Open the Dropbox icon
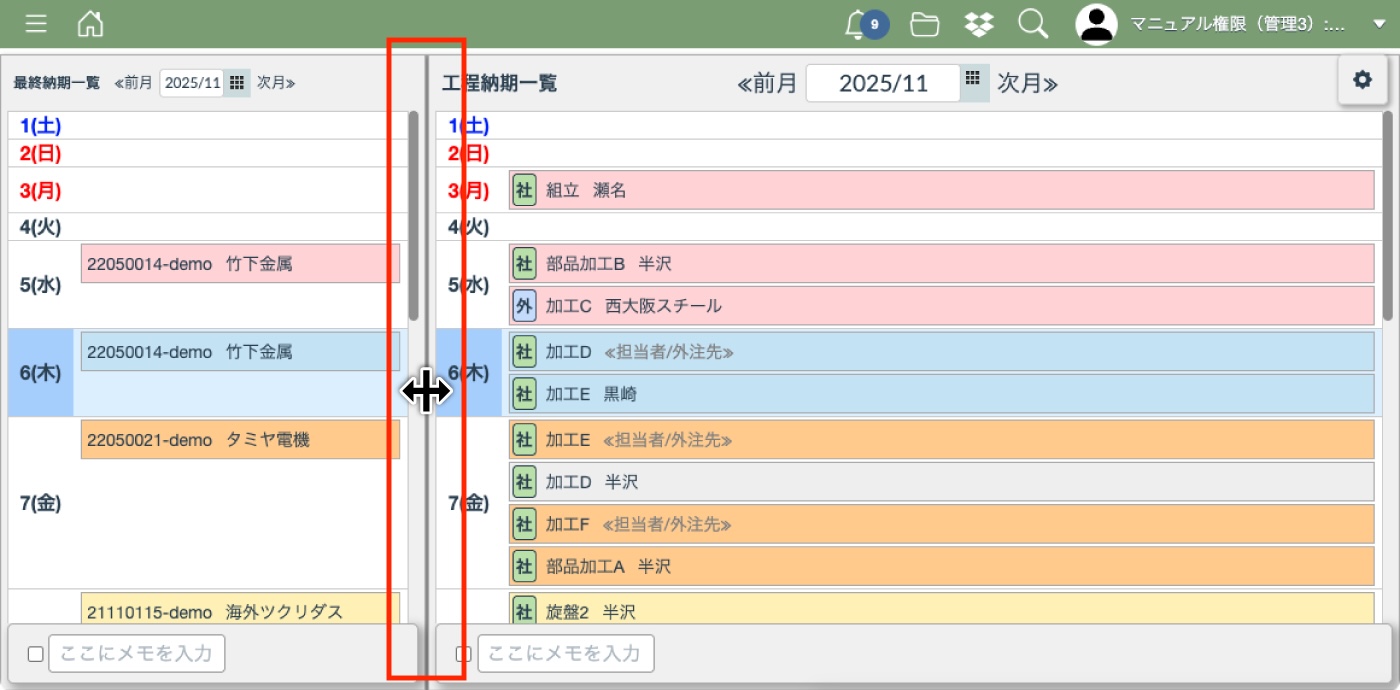The image size is (1400, 690). (979, 24)
